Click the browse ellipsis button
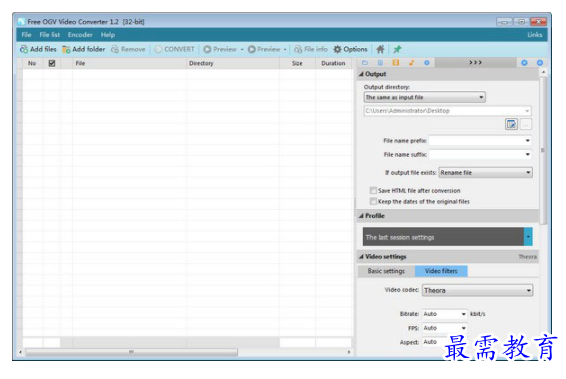Screen dimensions: 566x379 526,125
